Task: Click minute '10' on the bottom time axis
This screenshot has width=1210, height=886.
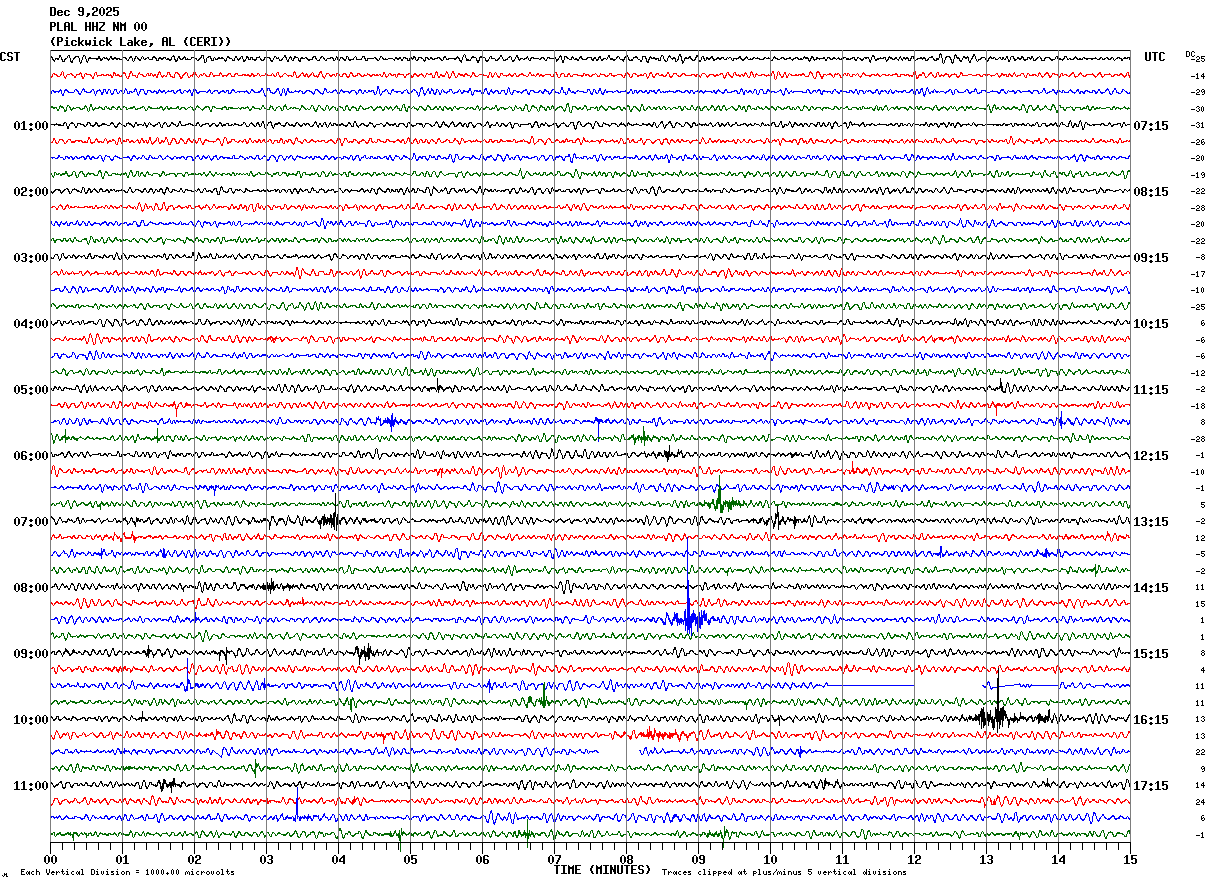Action: (770, 859)
